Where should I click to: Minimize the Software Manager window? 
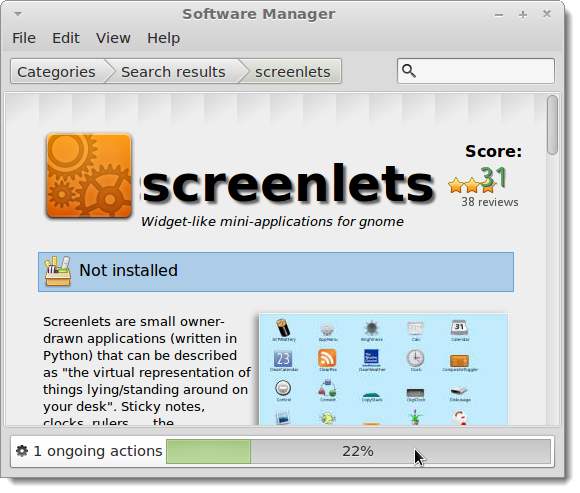tap(499, 15)
